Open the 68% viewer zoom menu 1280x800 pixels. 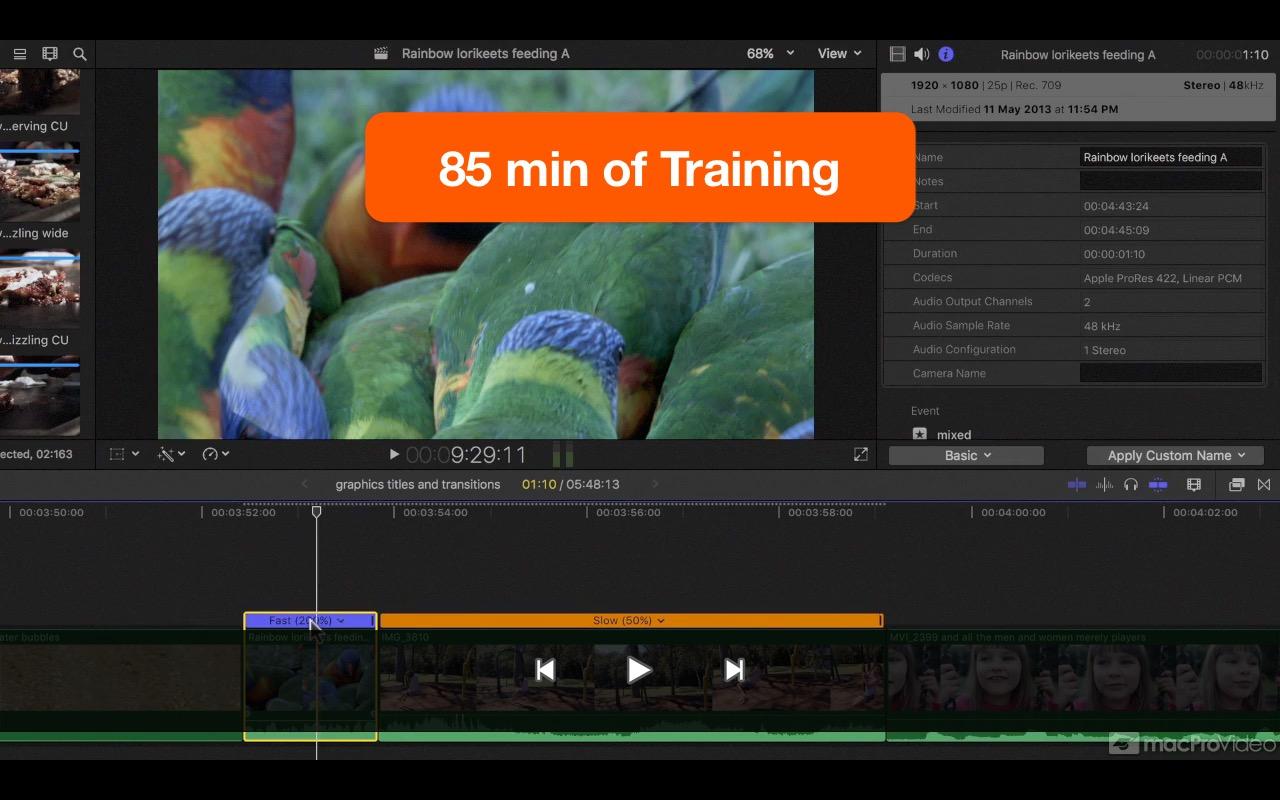770,54
